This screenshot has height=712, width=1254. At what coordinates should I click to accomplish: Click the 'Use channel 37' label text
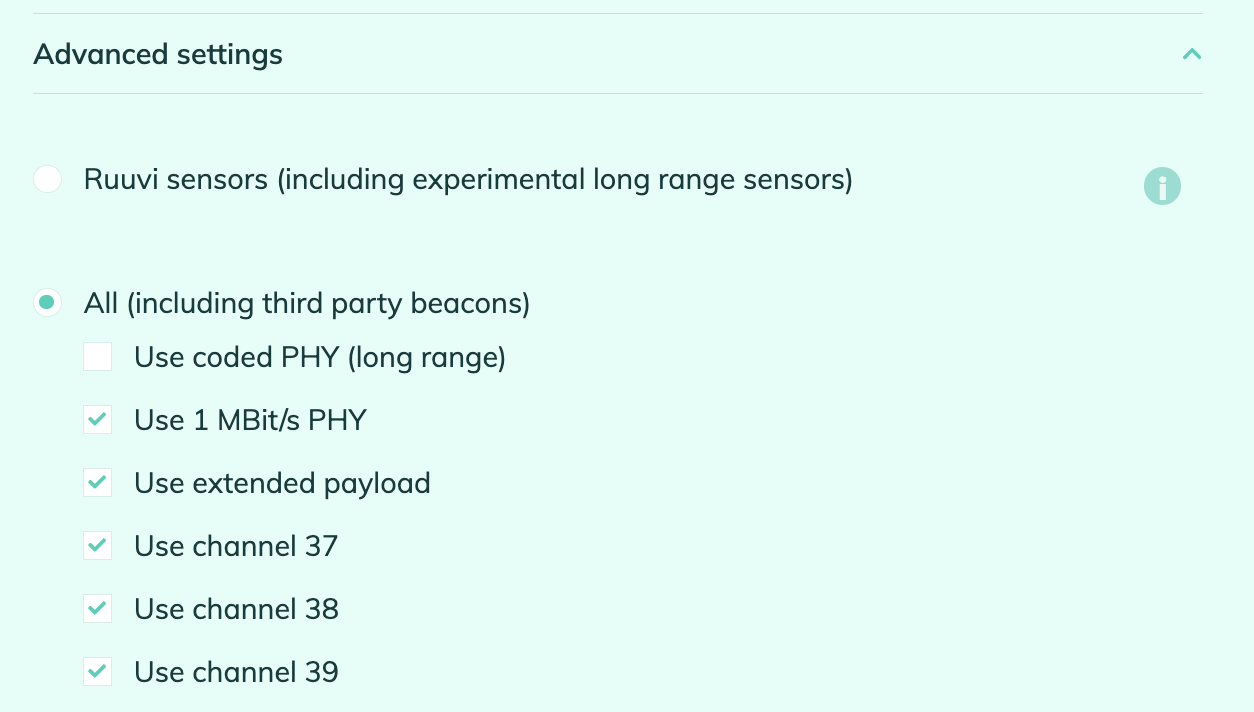coord(236,546)
